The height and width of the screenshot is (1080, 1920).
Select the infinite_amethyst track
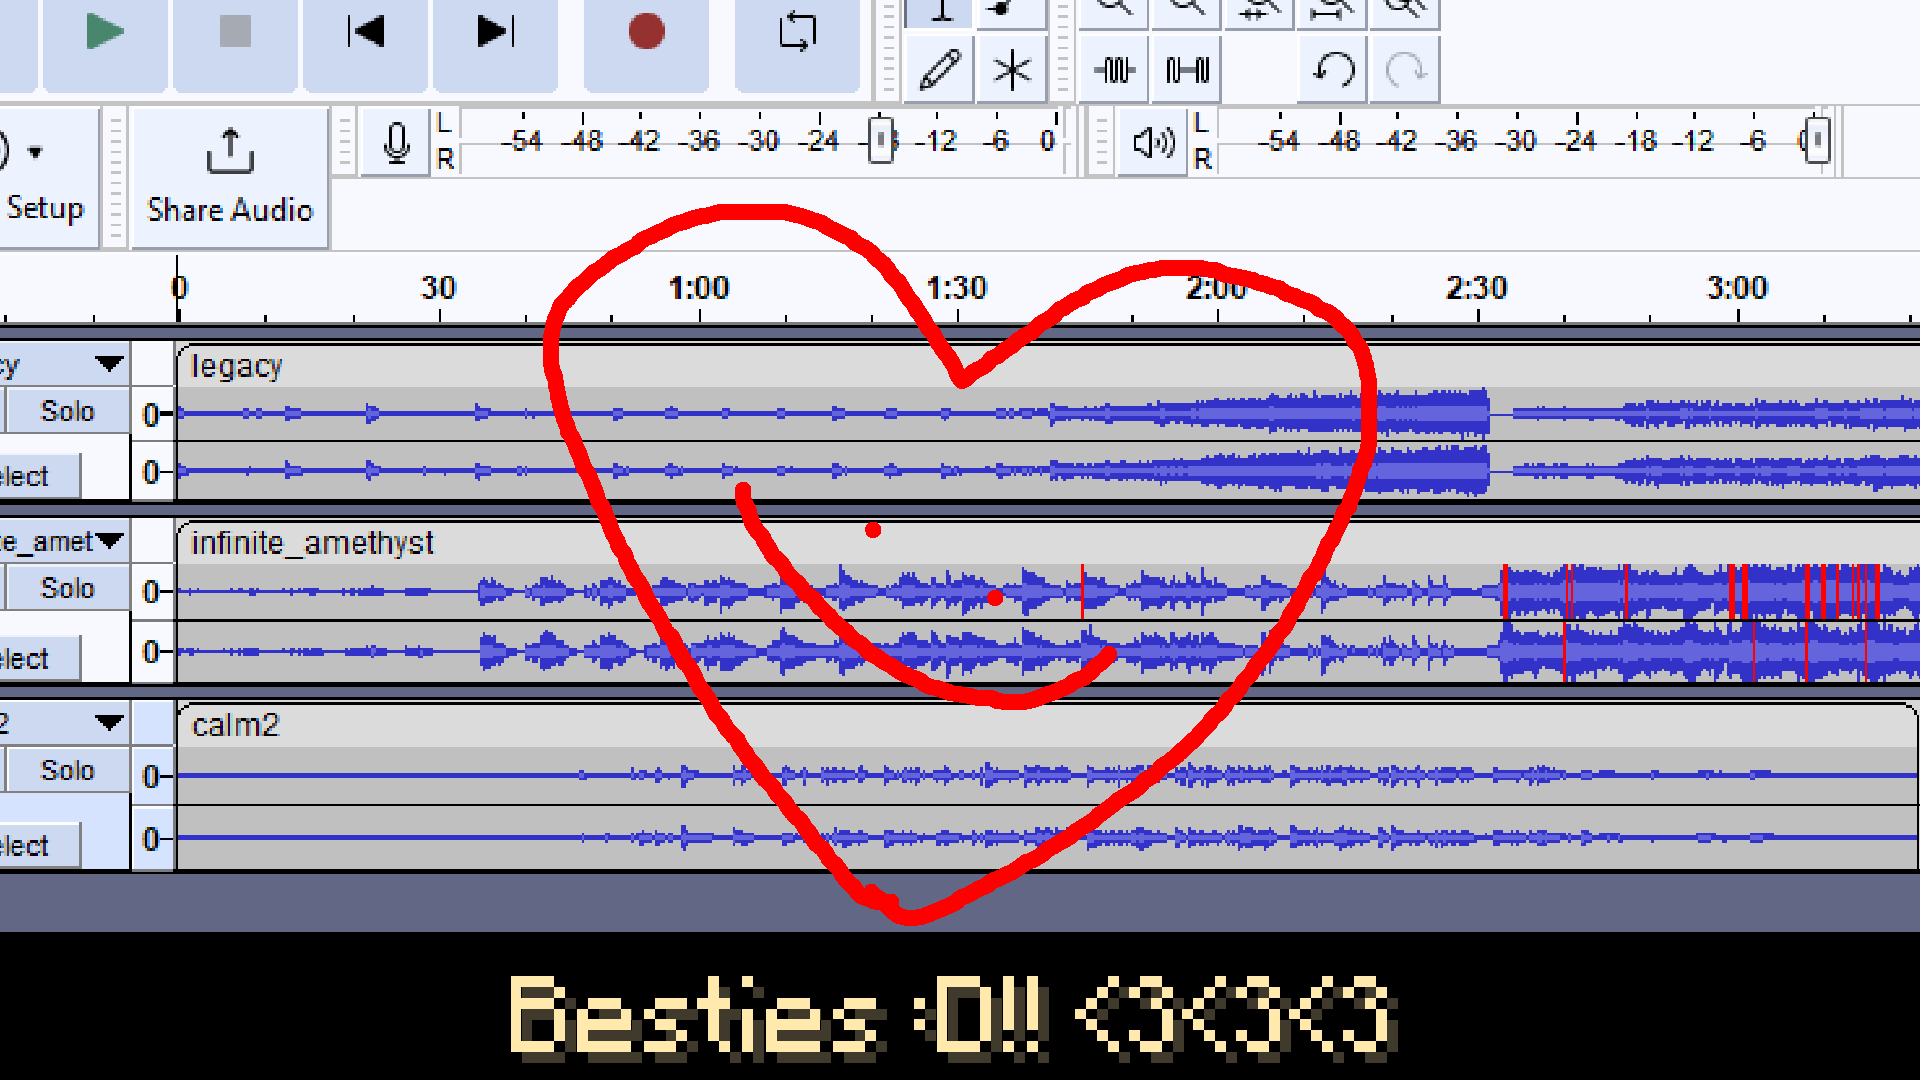tap(38, 659)
